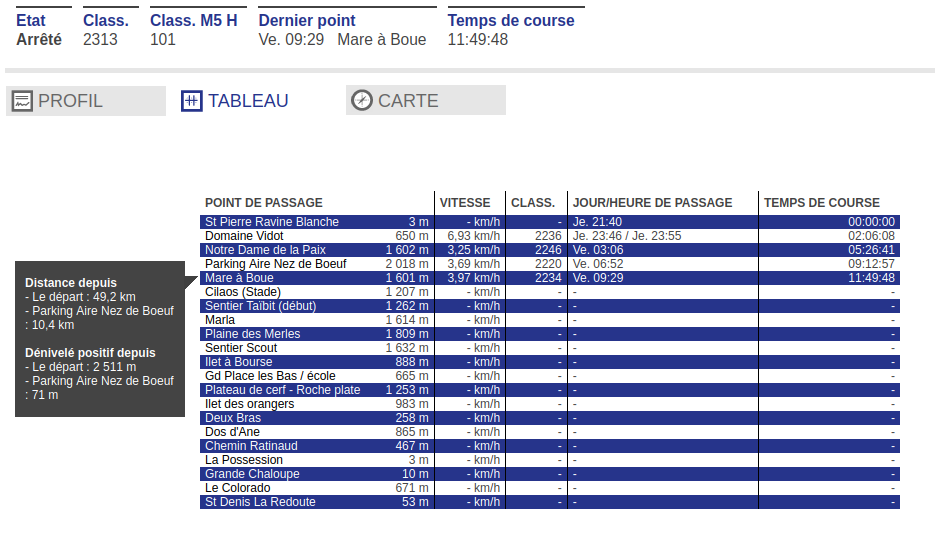
Task: Select the Mare à Boue table row
Action: point(550,278)
